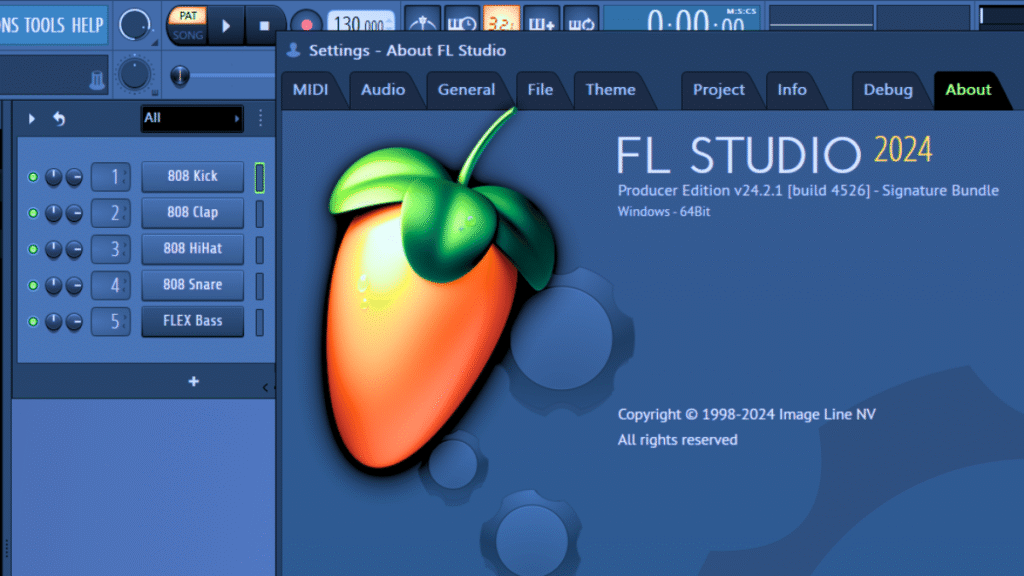The height and width of the screenshot is (576, 1024).
Task: Switch to SONG mode
Action: point(188,35)
